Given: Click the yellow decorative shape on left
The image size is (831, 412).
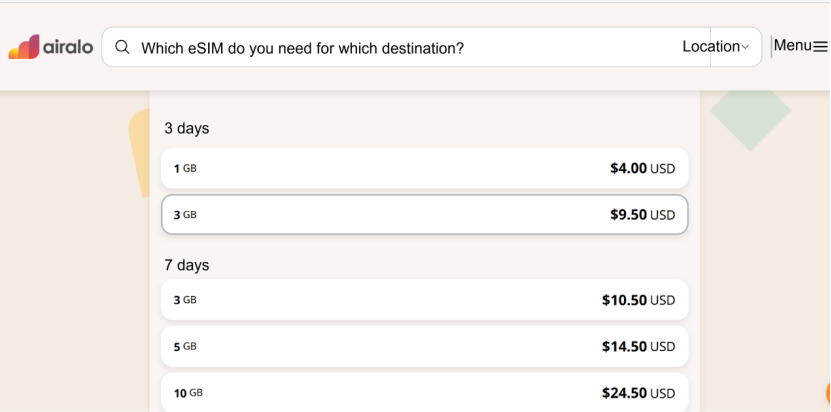Looking at the screenshot, I should pos(141,150).
